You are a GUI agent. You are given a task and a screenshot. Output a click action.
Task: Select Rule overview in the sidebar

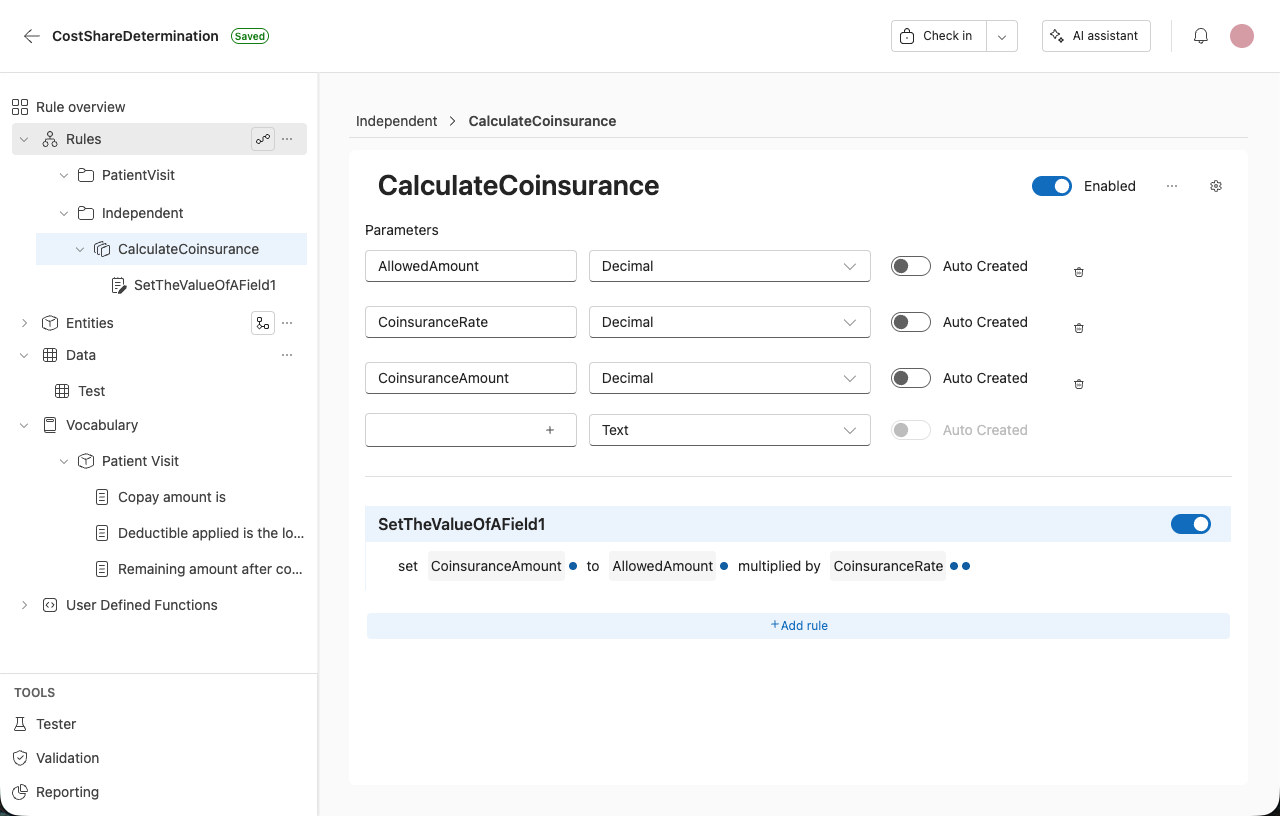click(80, 107)
